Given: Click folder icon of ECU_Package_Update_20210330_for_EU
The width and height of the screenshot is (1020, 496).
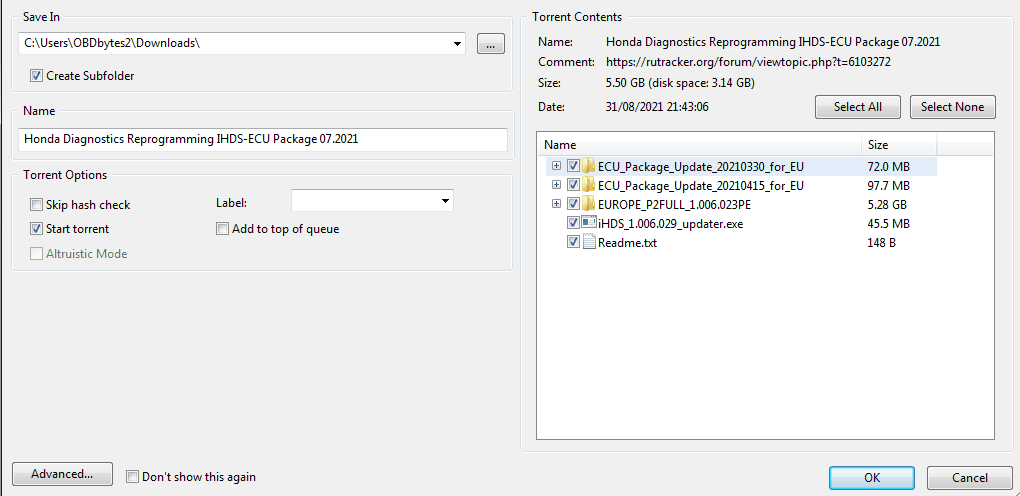Looking at the screenshot, I should pos(589,166).
